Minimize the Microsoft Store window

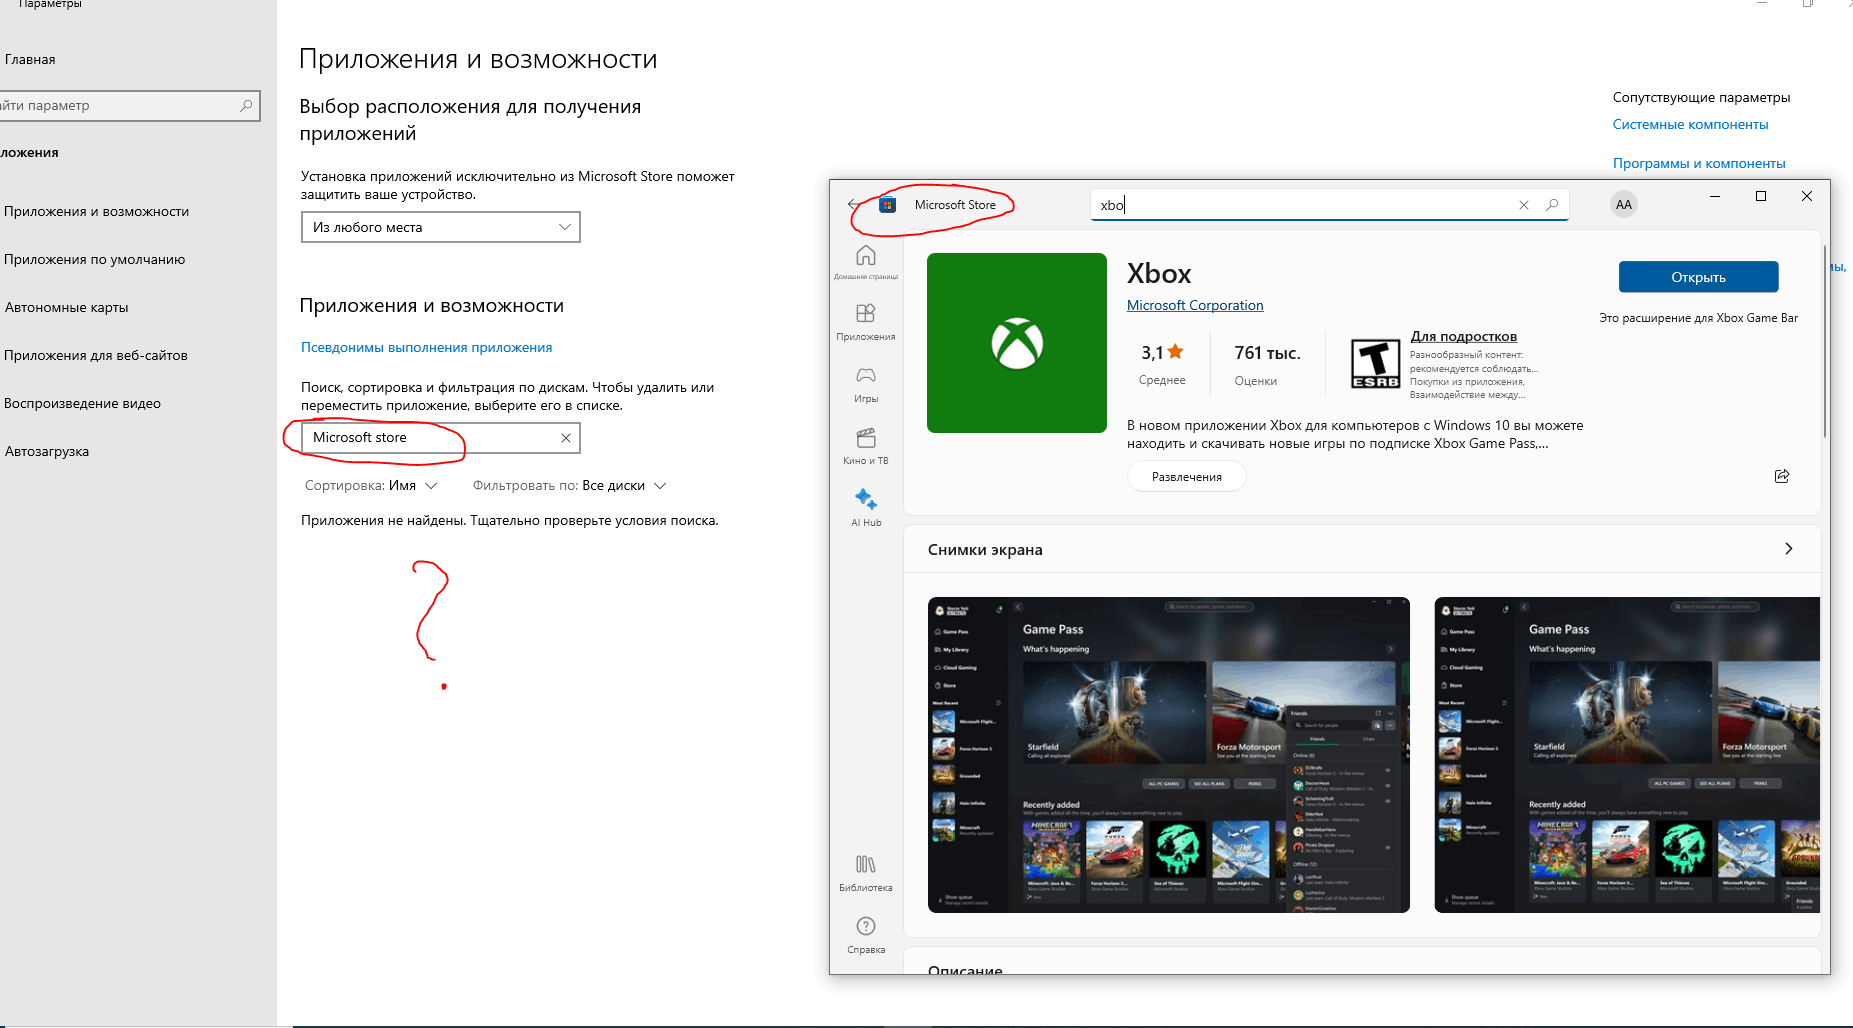click(1715, 196)
